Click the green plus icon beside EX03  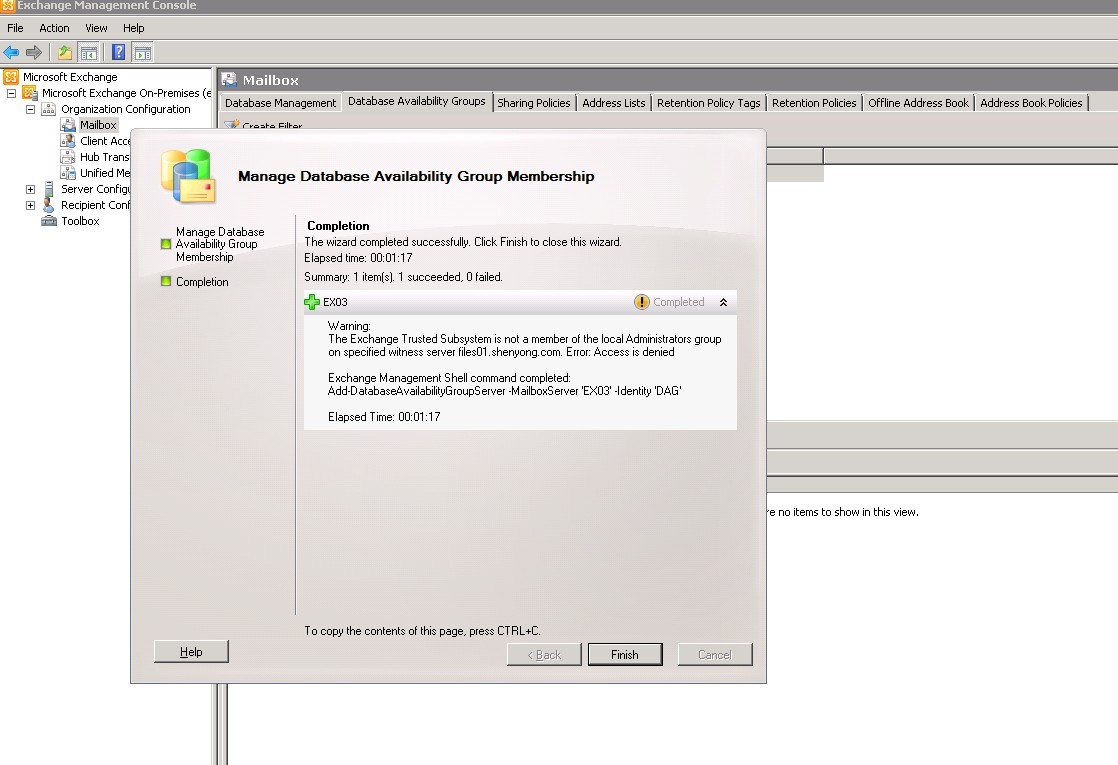click(x=312, y=302)
